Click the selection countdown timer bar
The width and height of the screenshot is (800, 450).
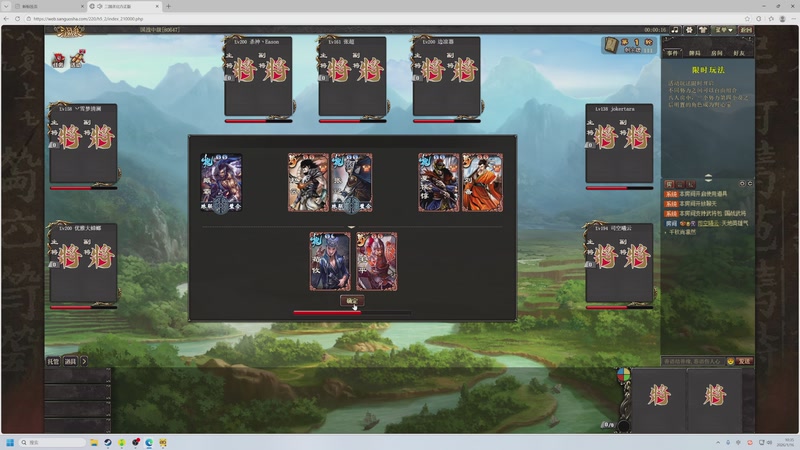(352, 312)
